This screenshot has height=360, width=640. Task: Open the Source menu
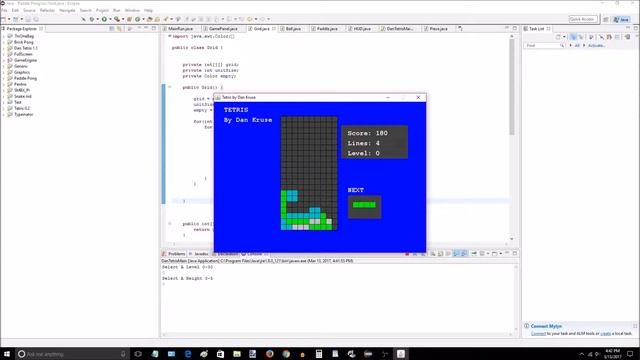point(29,10)
